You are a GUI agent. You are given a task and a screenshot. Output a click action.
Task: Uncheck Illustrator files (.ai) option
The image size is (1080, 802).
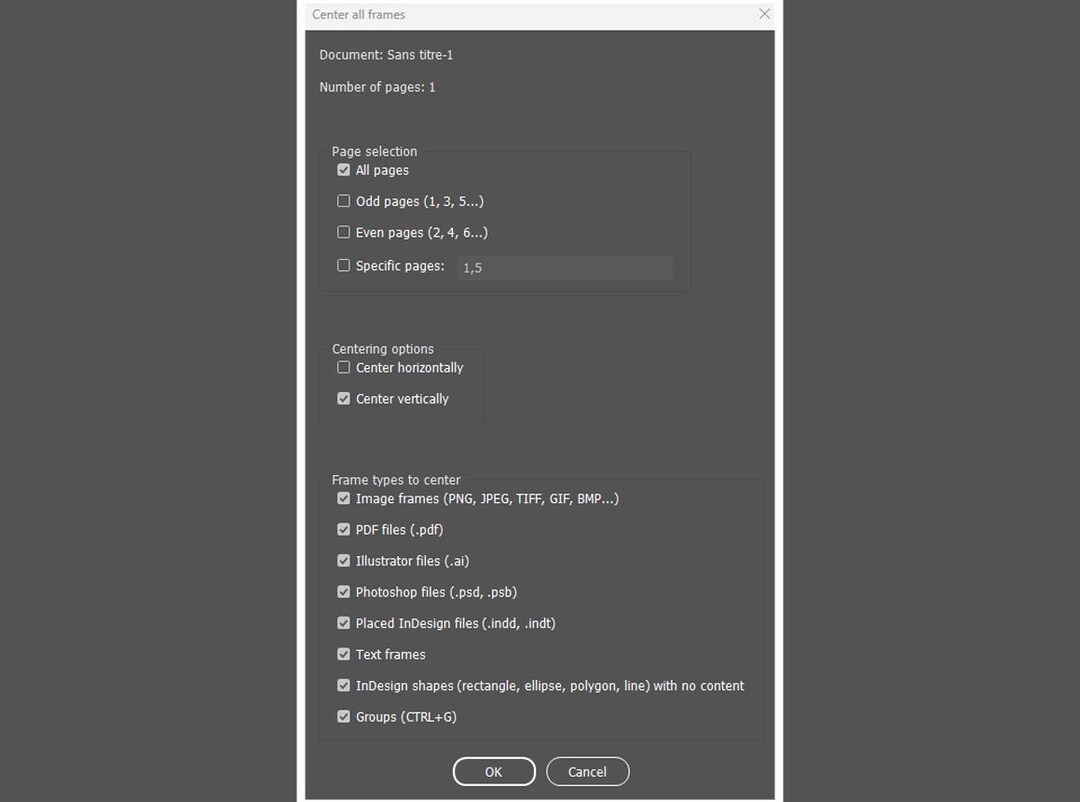(344, 561)
